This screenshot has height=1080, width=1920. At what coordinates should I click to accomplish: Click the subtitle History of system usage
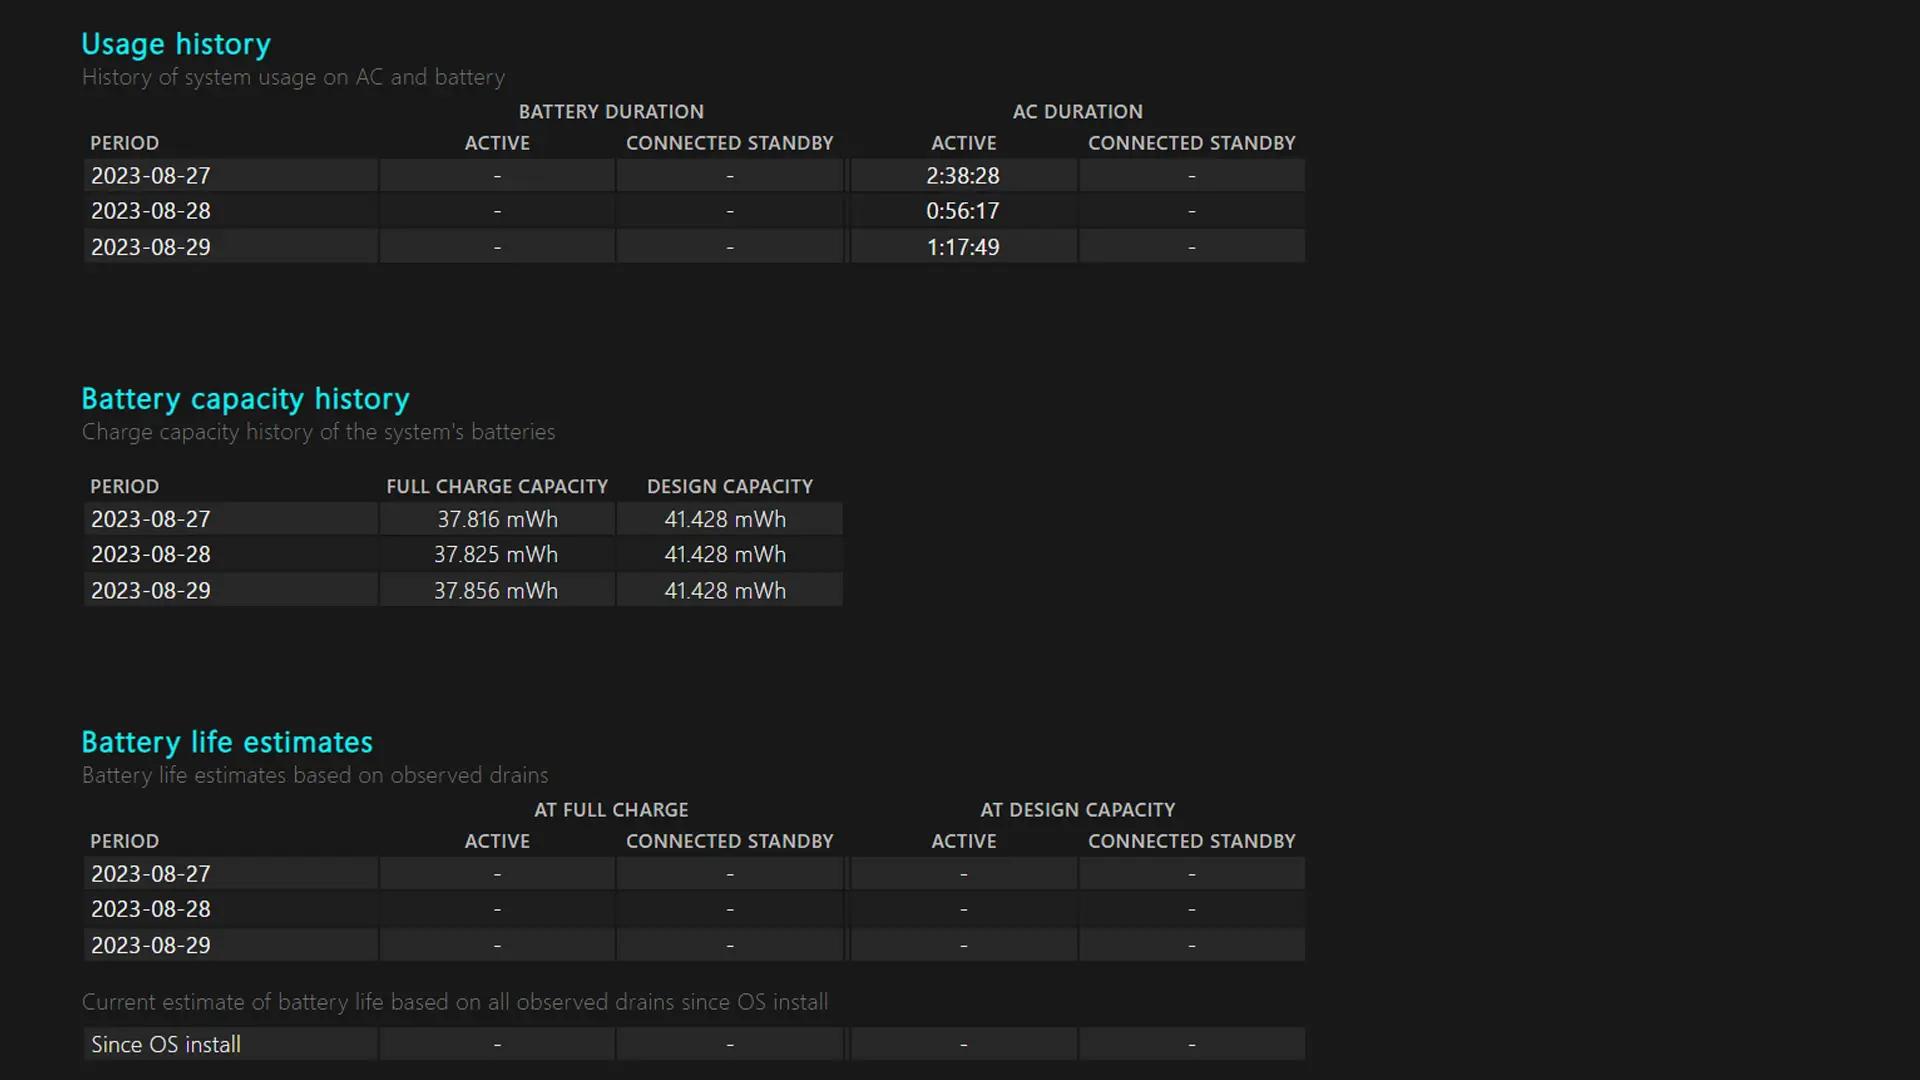click(293, 77)
